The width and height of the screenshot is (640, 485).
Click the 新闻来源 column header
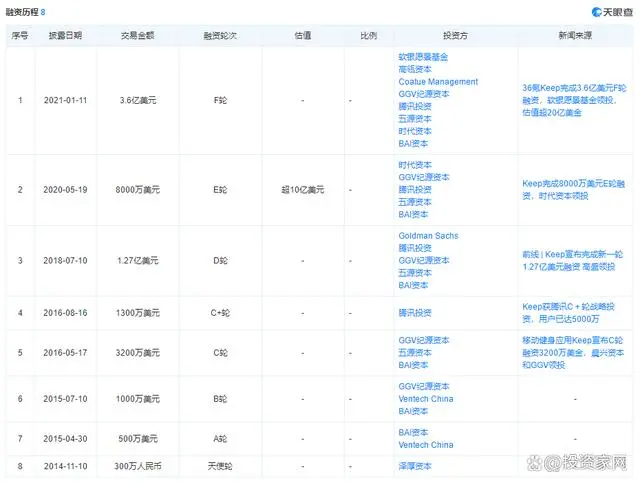pyautogui.click(x=575, y=36)
